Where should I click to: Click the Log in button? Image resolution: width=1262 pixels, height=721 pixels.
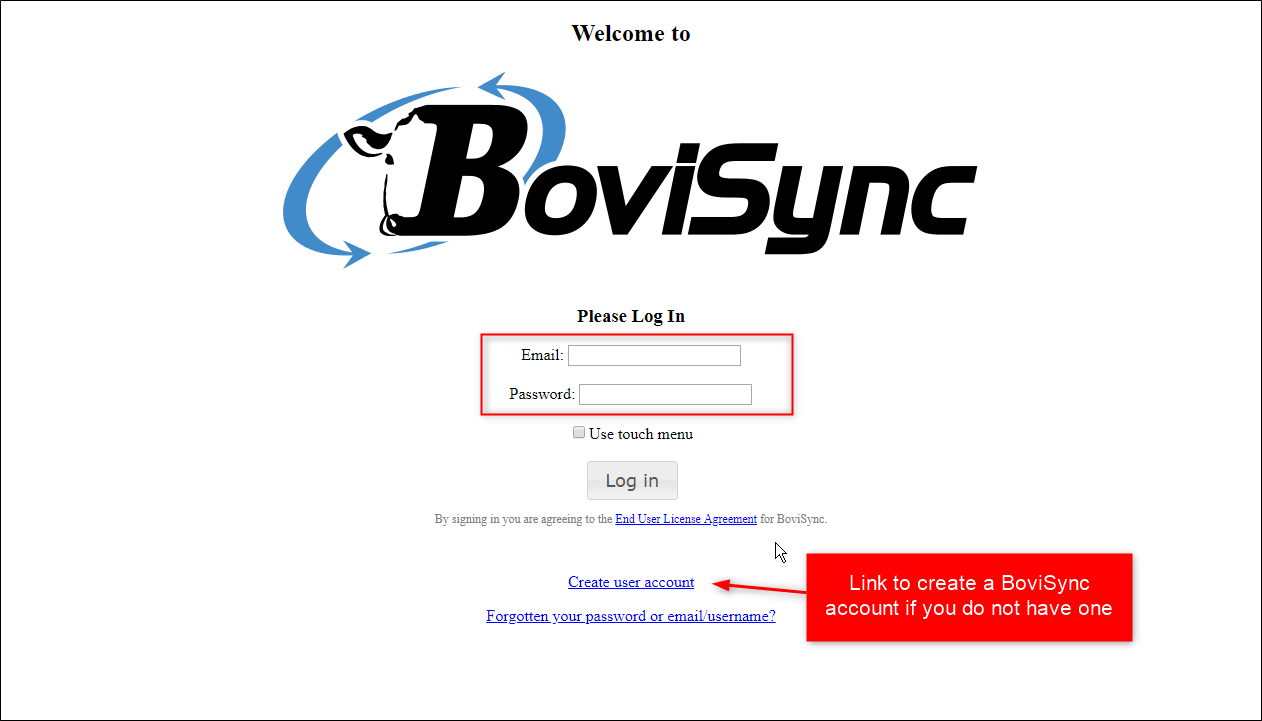pyautogui.click(x=632, y=480)
